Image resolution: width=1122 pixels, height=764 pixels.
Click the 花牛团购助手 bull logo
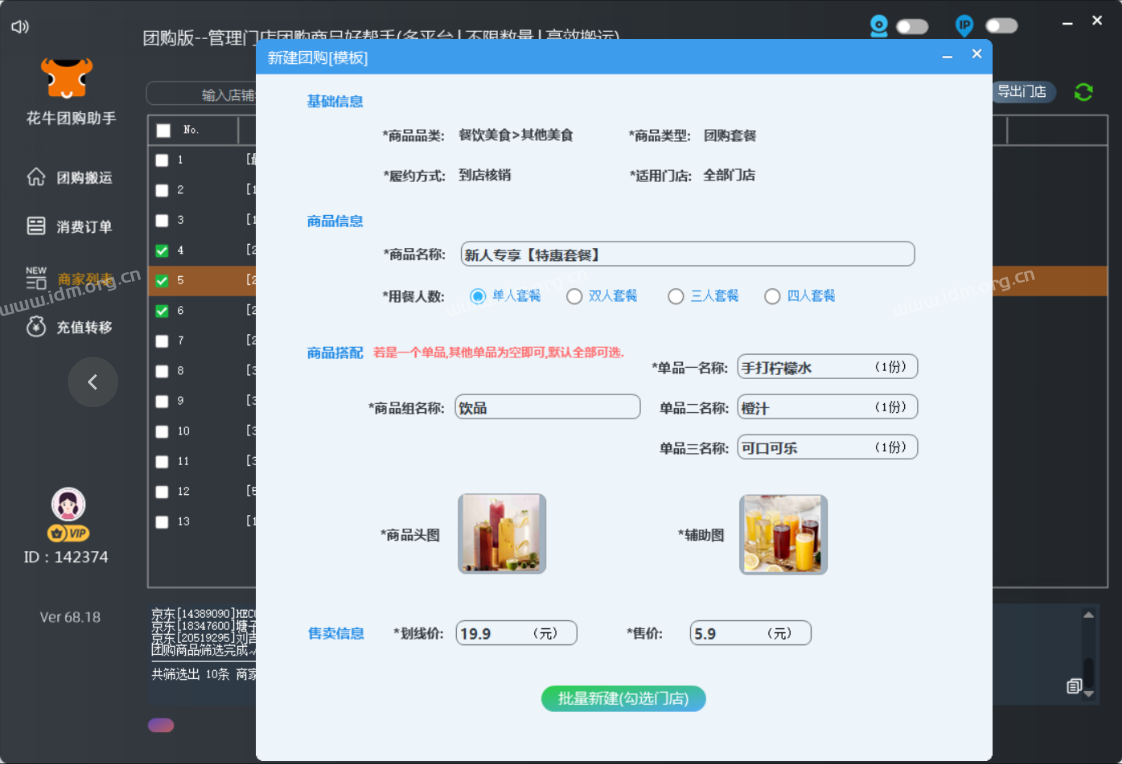[x=65, y=75]
